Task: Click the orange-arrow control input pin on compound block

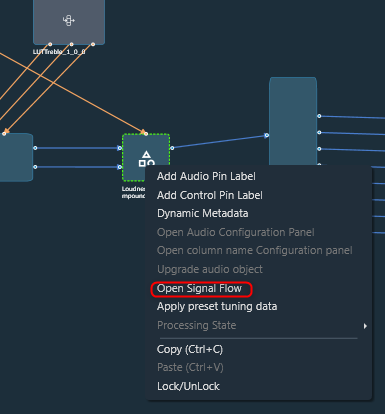Action: 146,134
